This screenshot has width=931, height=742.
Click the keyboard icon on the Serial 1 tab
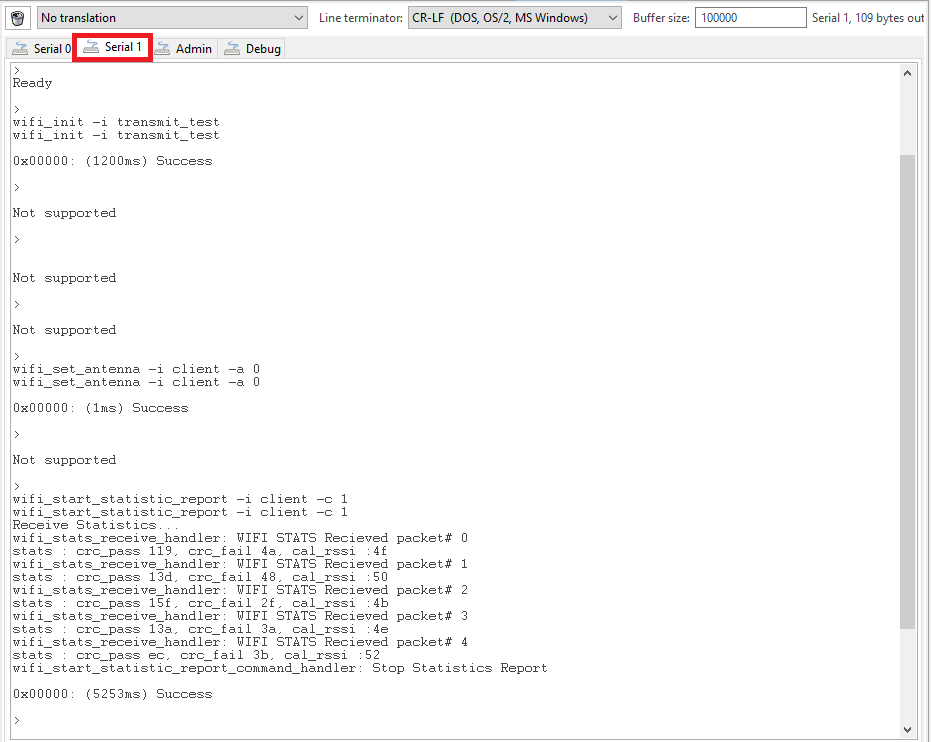click(92, 47)
